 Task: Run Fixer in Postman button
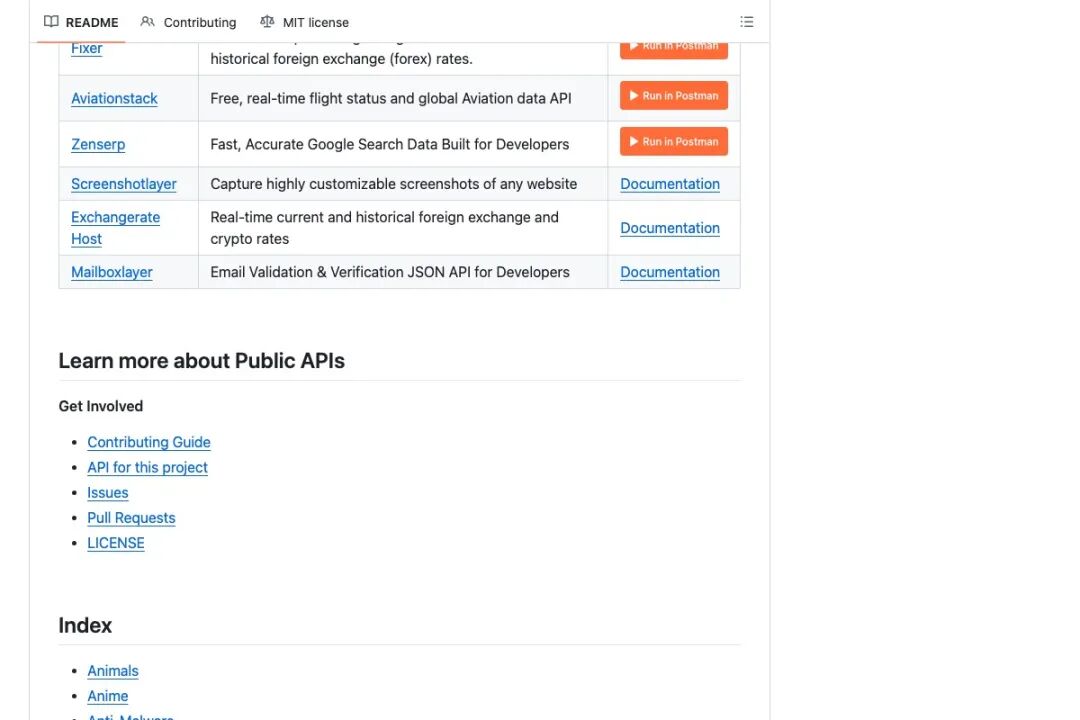tap(674, 50)
